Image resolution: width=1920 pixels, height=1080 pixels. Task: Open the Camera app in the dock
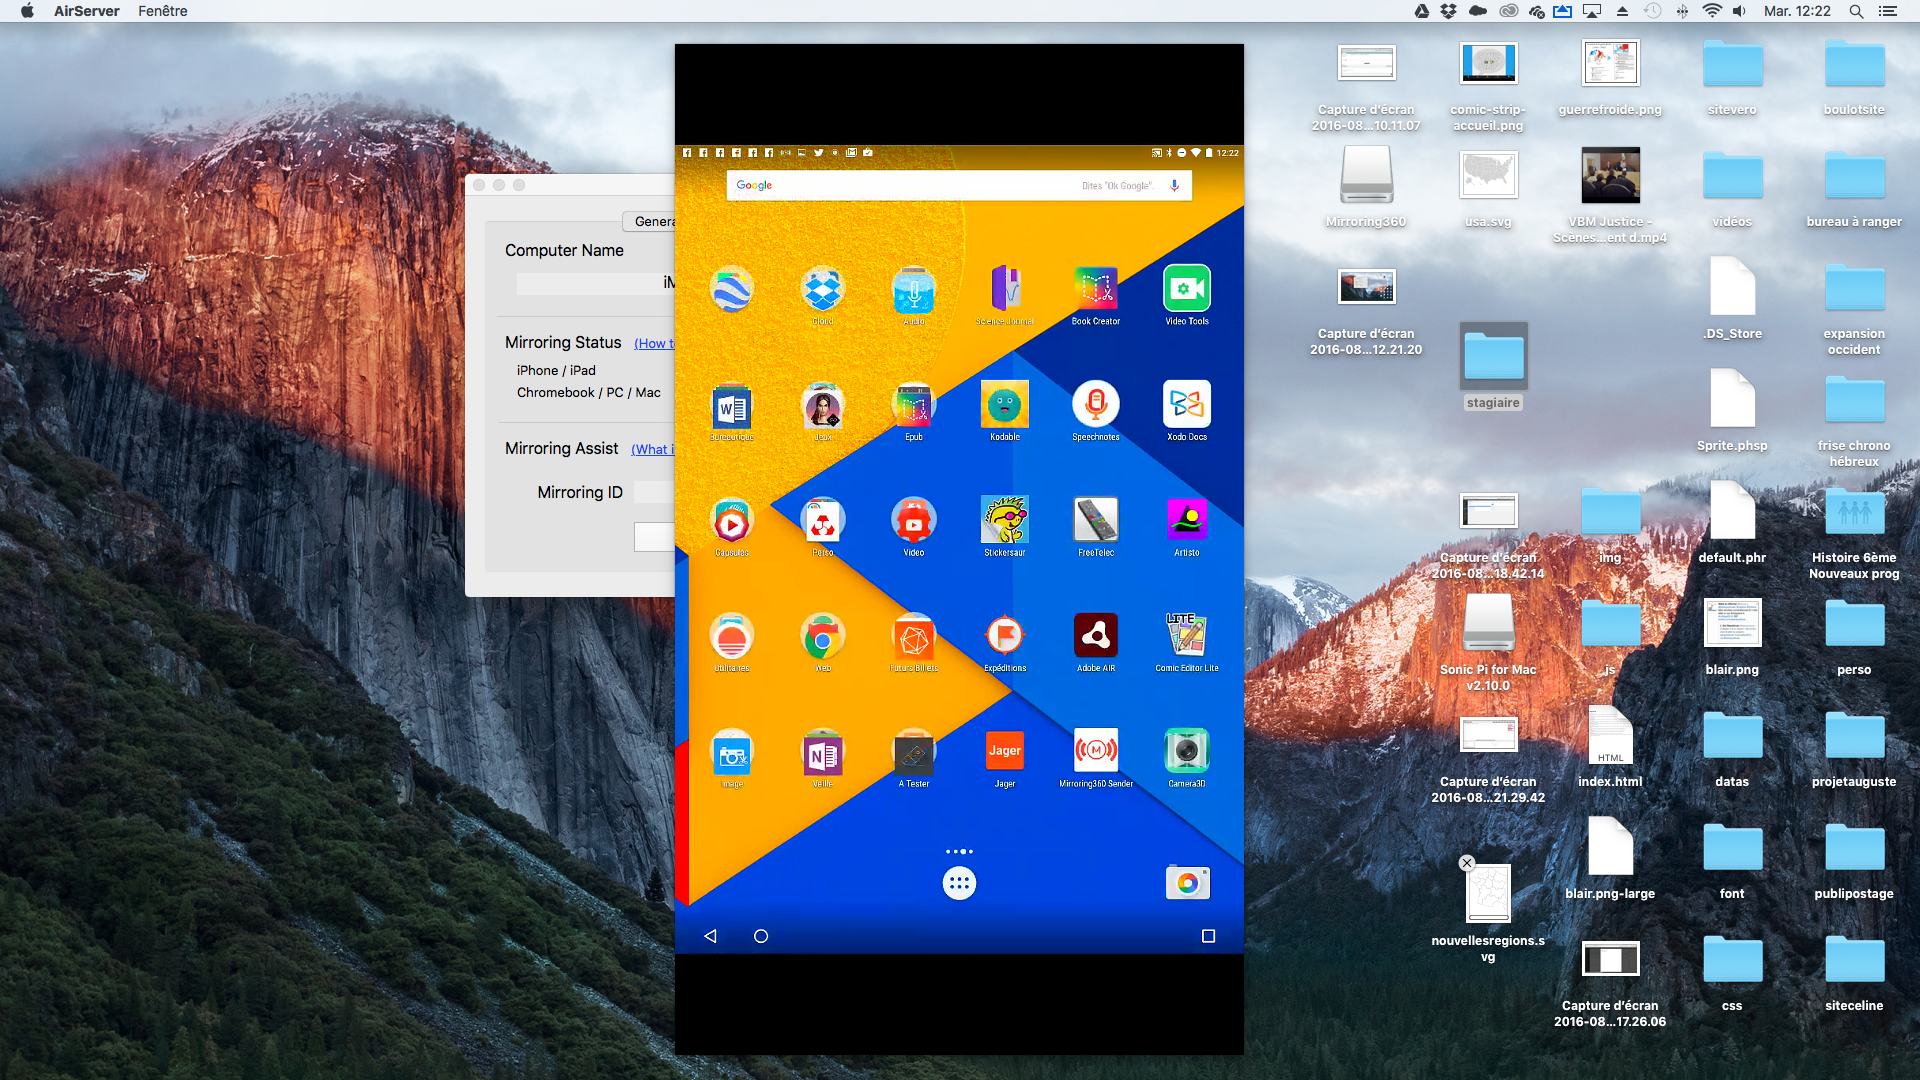[x=1187, y=883]
